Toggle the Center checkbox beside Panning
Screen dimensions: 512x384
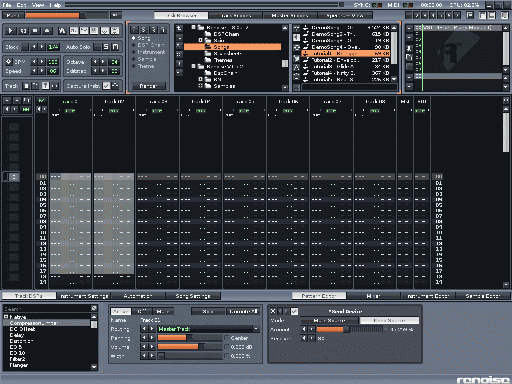point(227,338)
